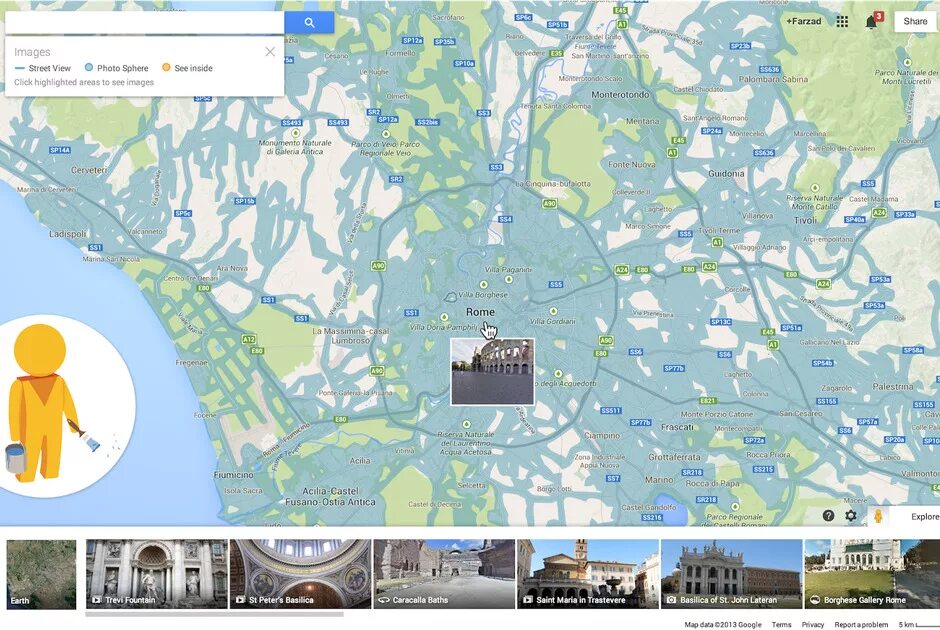Click the Rome city label
The height and width of the screenshot is (630, 940).
[480, 312]
